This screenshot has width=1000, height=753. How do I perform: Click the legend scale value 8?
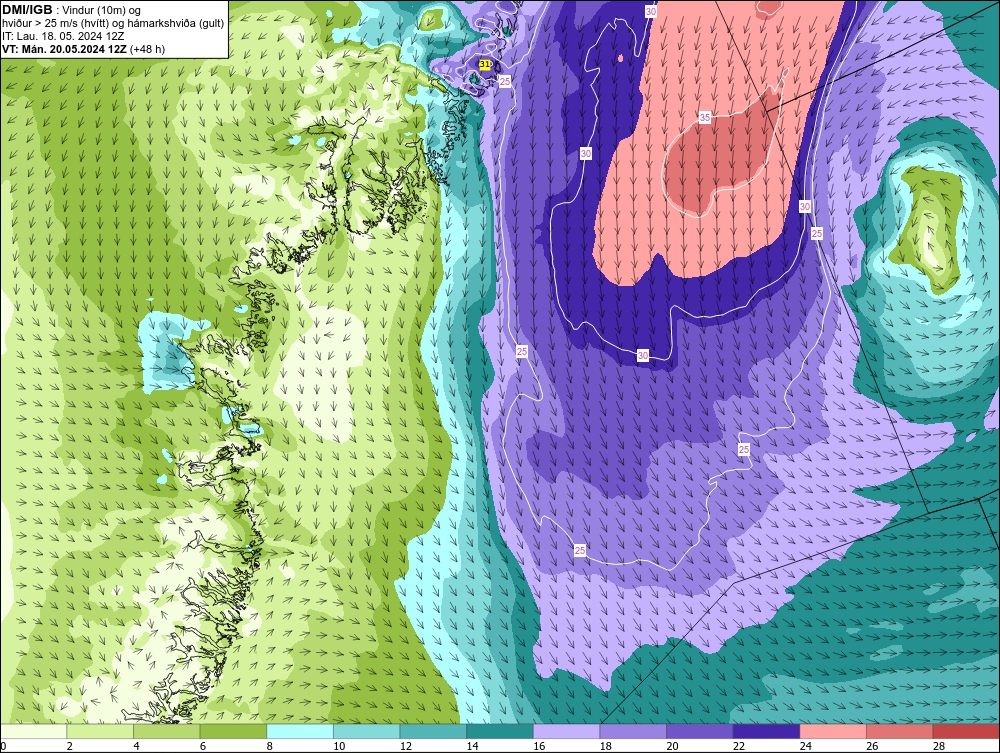pyautogui.click(x=270, y=746)
